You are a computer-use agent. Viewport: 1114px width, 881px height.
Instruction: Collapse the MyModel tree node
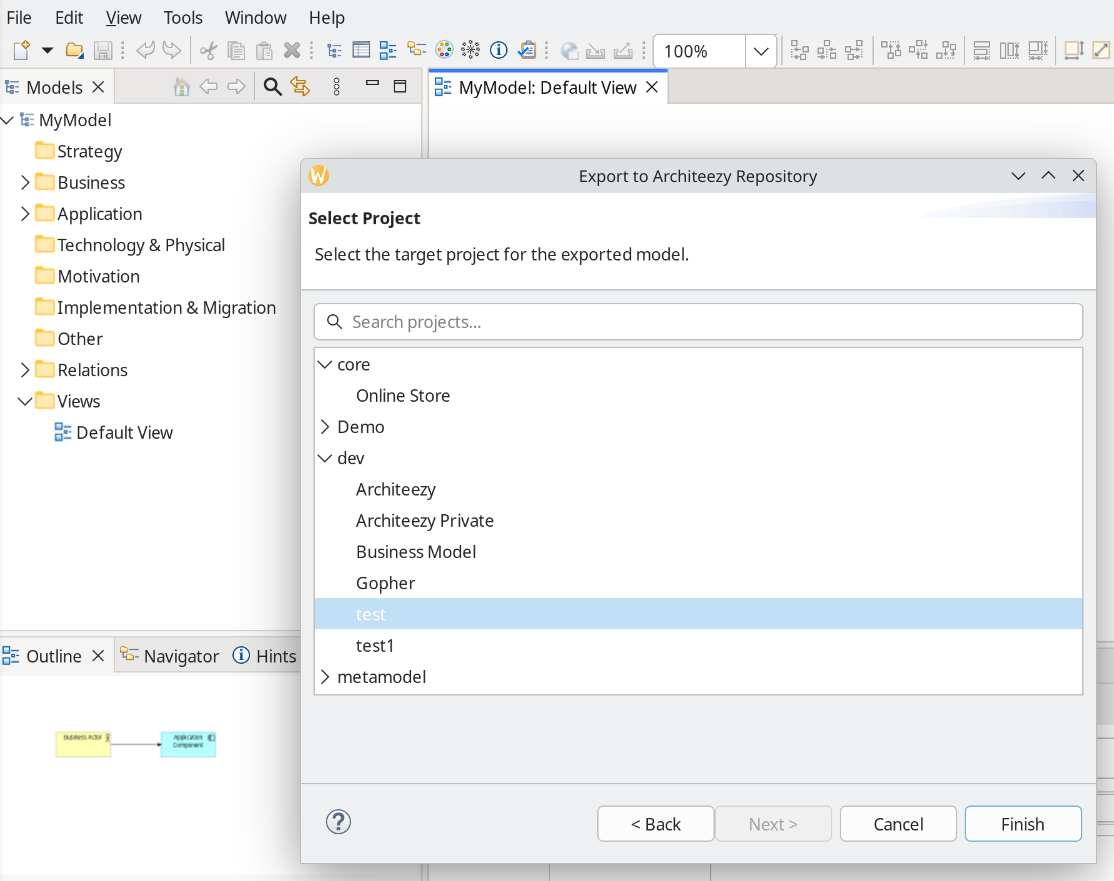(8, 120)
